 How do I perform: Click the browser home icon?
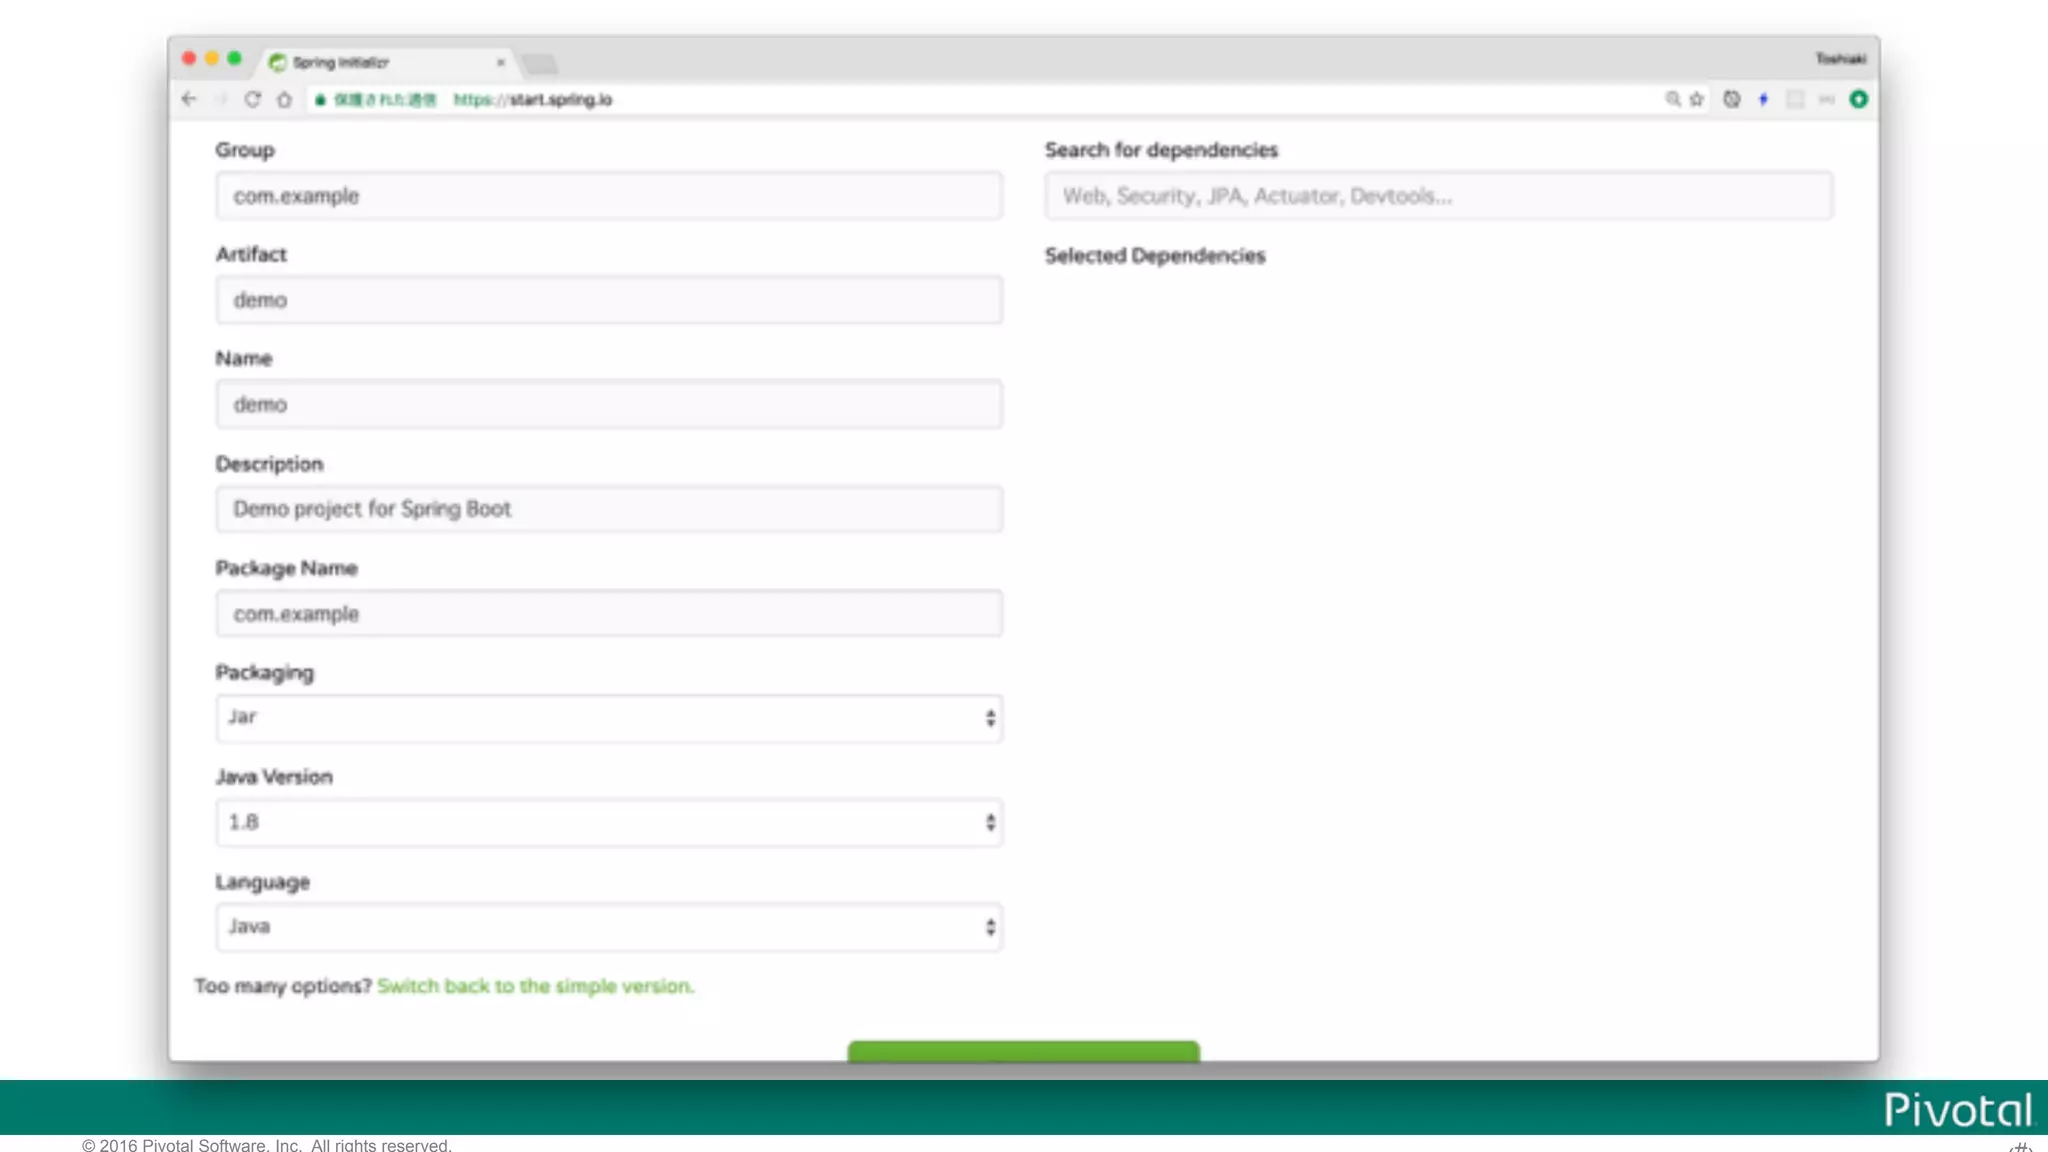click(x=285, y=99)
